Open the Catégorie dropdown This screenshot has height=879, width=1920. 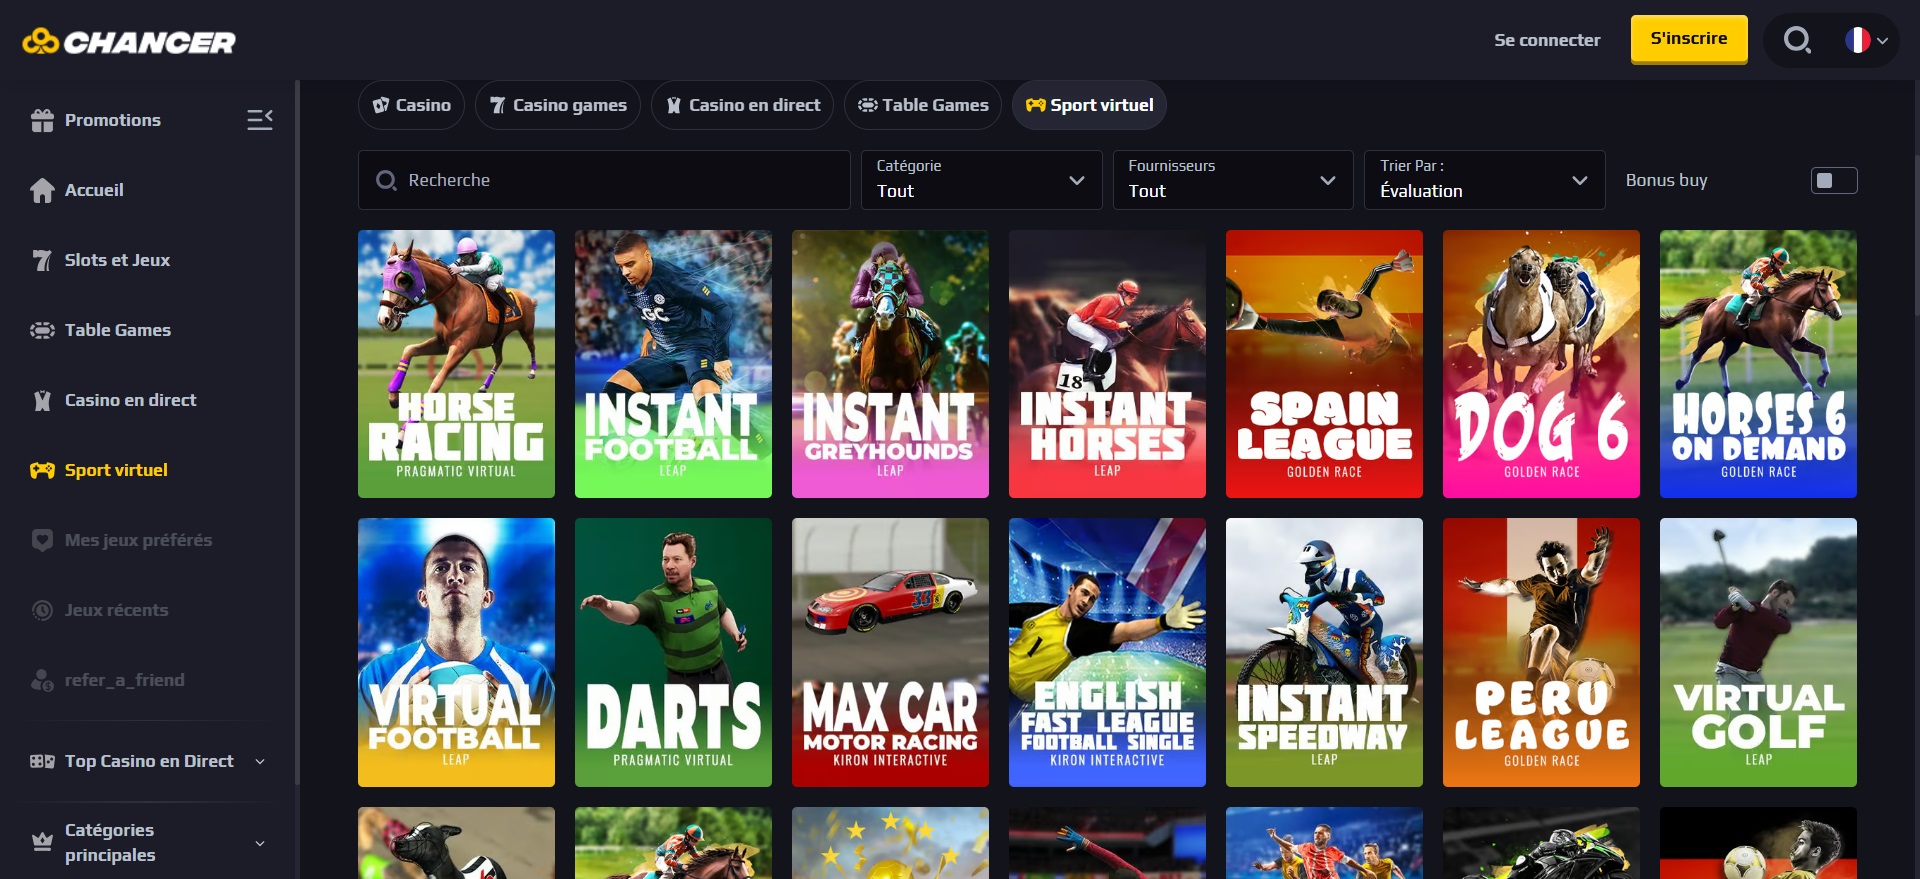[x=981, y=180]
